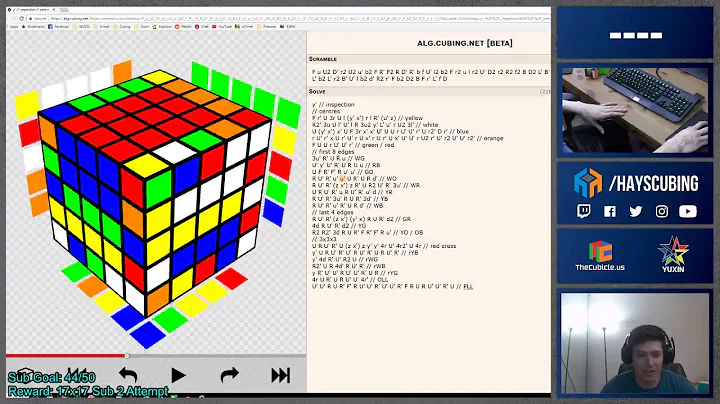This screenshot has height=404, width=720.
Task: Open the E-mail bookmark folder
Action: click(x=102, y=27)
